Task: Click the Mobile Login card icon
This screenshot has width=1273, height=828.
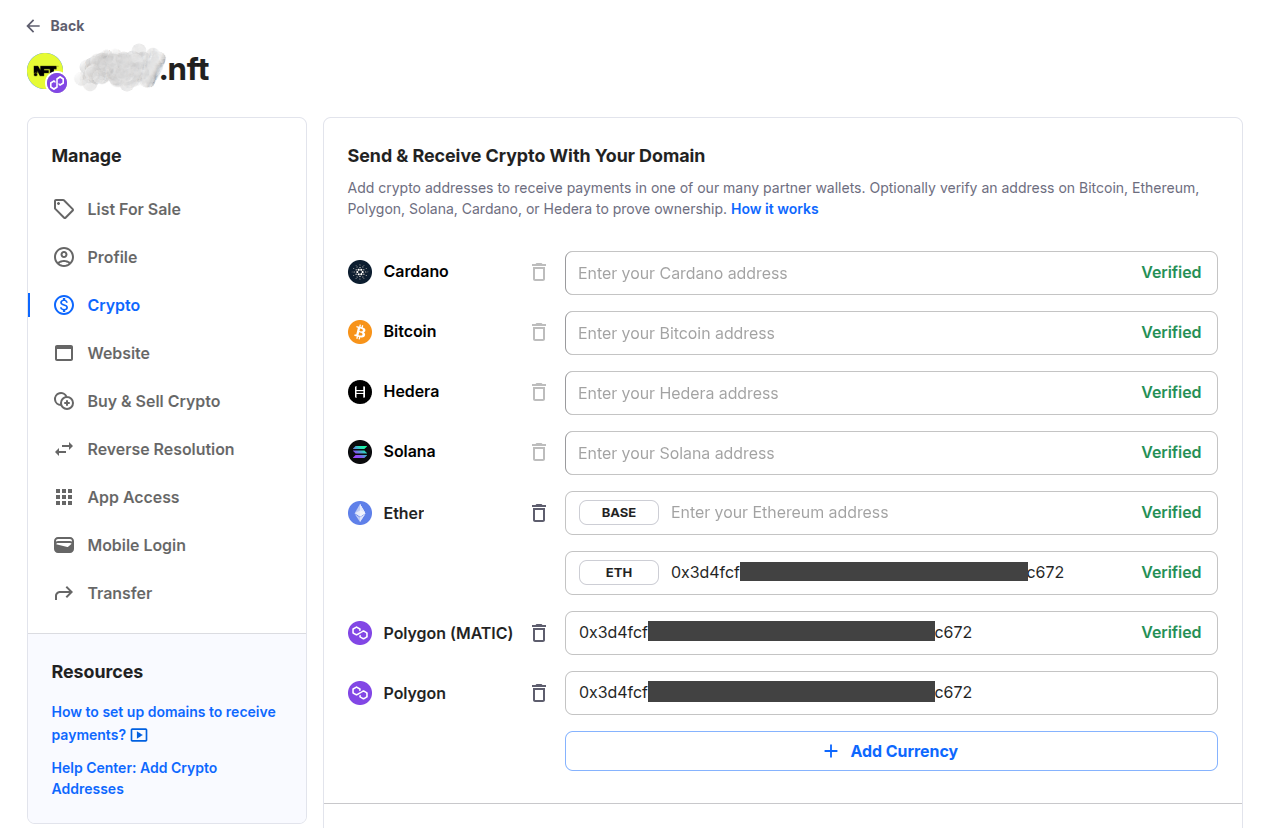Action: coord(64,545)
